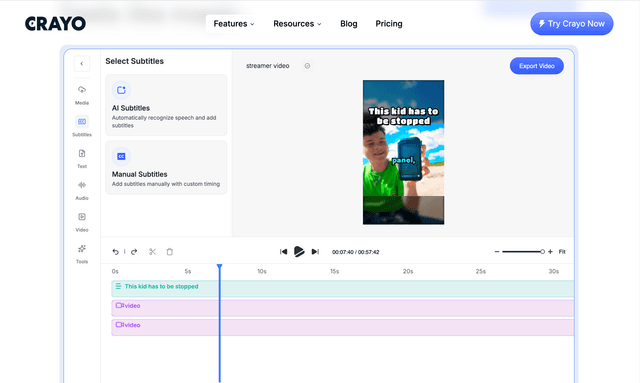The width and height of the screenshot is (640, 383).
Task: Redo the last edit
Action: point(134,252)
